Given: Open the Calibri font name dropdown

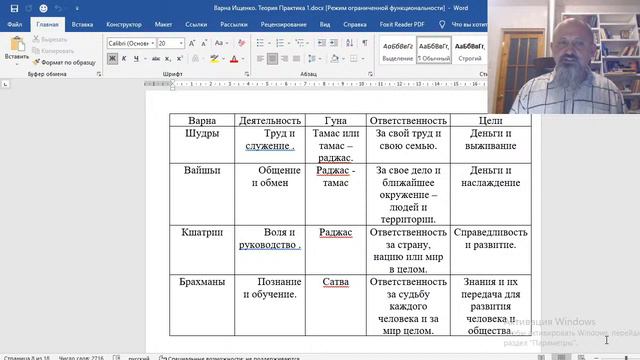Looking at the screenshot, I should tap(153, 43).
